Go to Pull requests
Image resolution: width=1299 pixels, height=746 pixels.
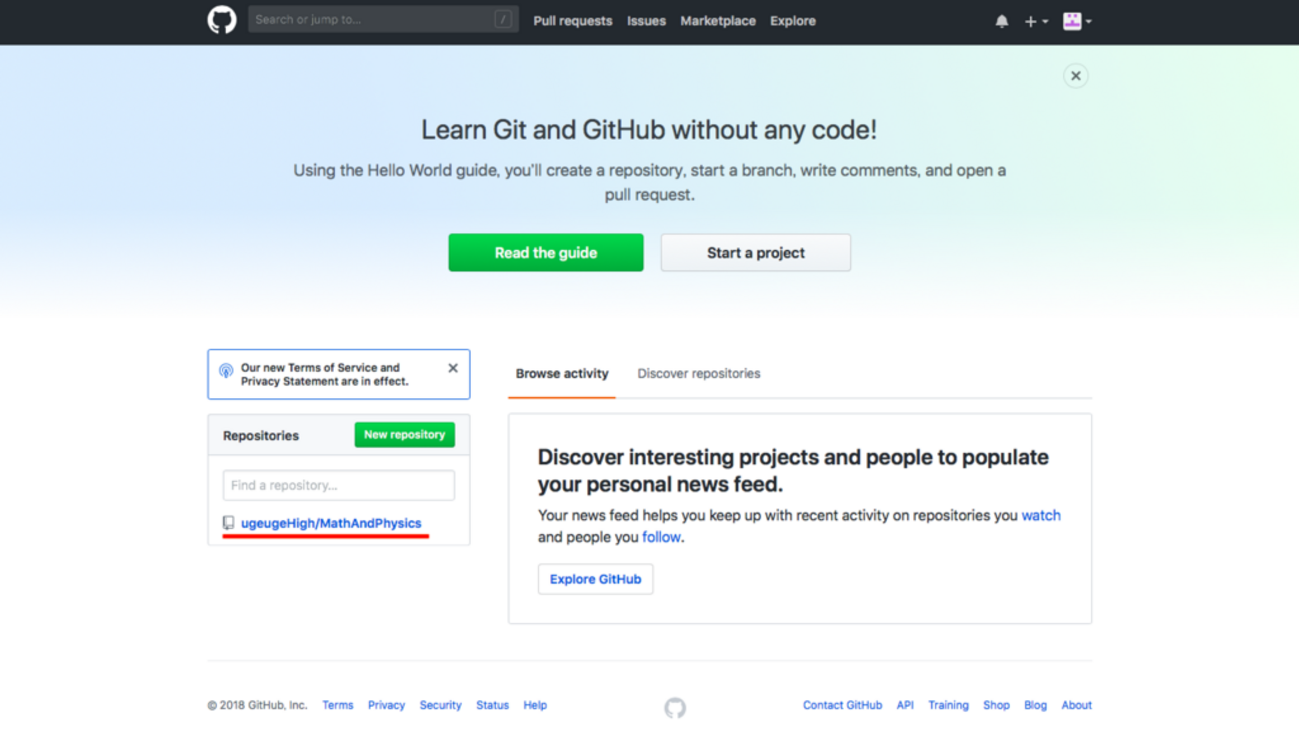572,21
